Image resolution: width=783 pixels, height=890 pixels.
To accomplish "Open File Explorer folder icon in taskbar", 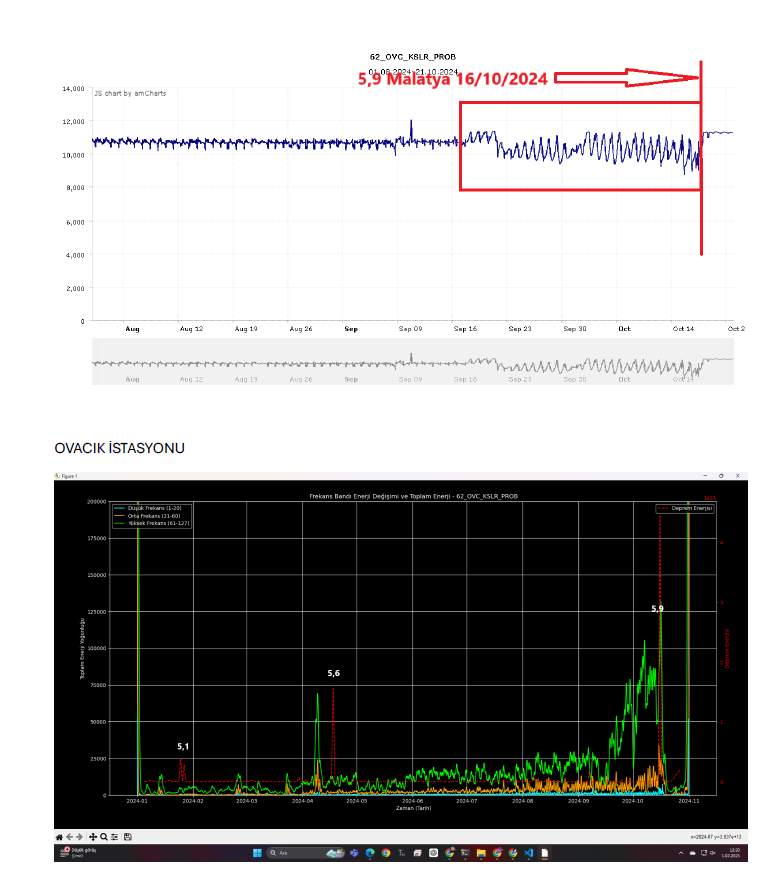I will coord(481,853).
